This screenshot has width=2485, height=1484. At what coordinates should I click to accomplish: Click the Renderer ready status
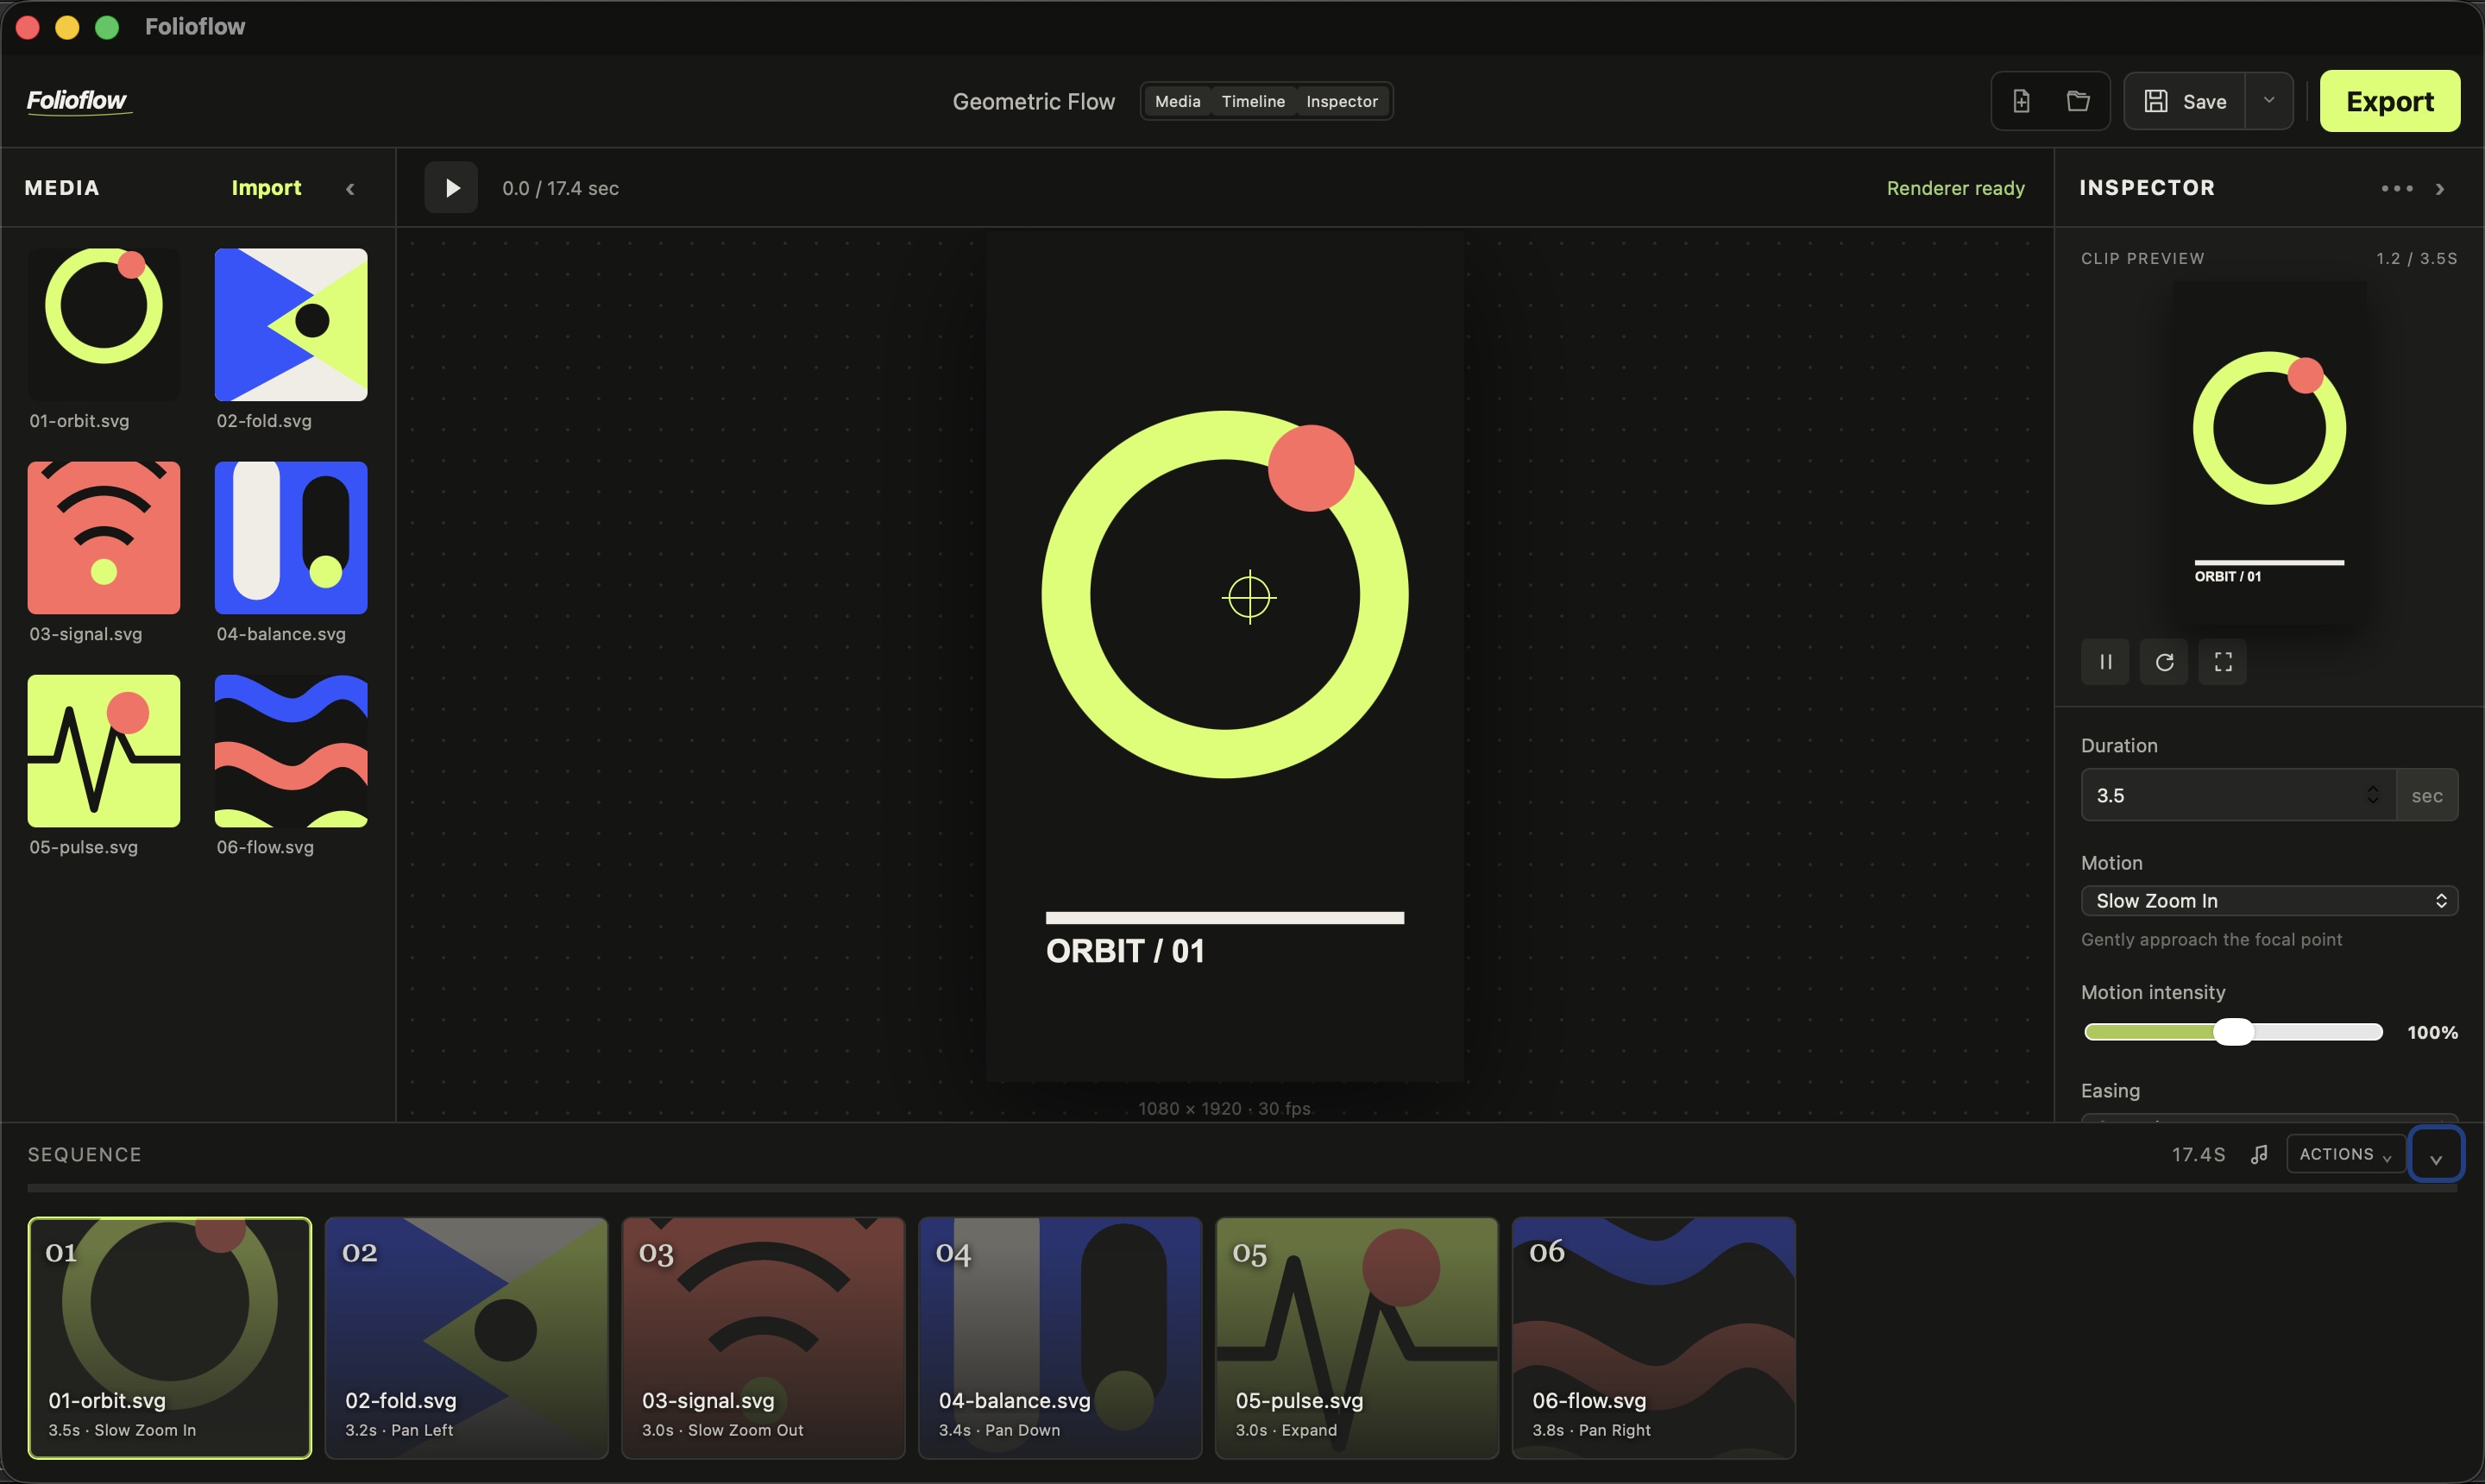tap(1955, 188)
